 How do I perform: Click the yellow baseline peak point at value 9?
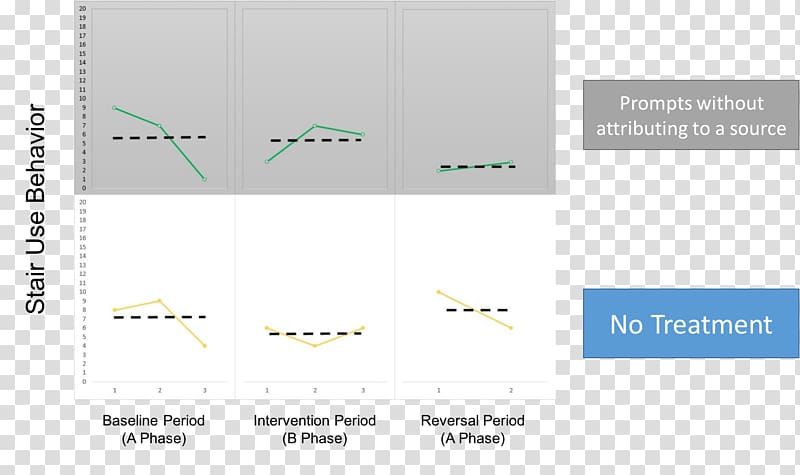tap(160, 301)
